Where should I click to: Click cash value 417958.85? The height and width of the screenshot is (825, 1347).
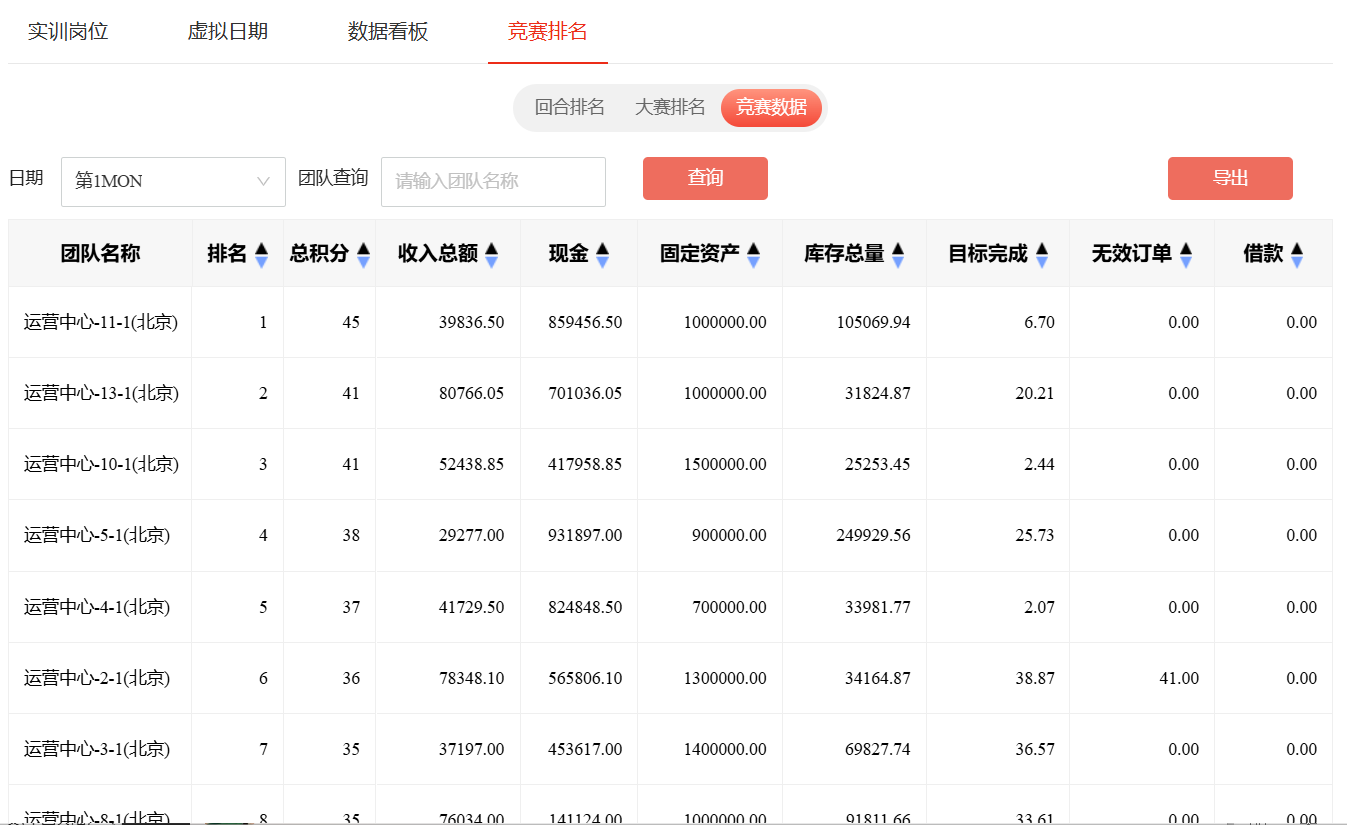point(585,464)
